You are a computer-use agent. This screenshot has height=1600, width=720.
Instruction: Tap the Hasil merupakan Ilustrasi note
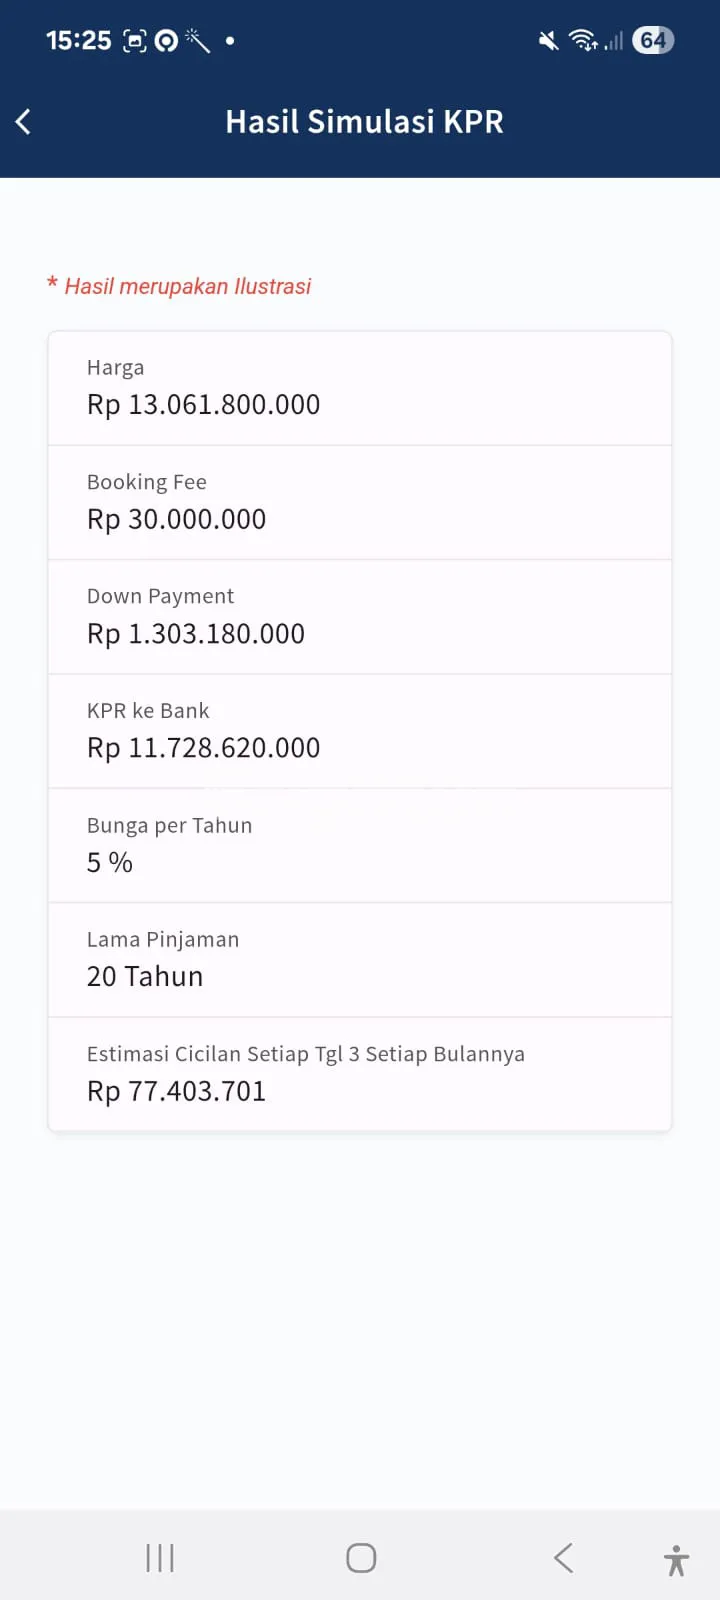[187, 287]
